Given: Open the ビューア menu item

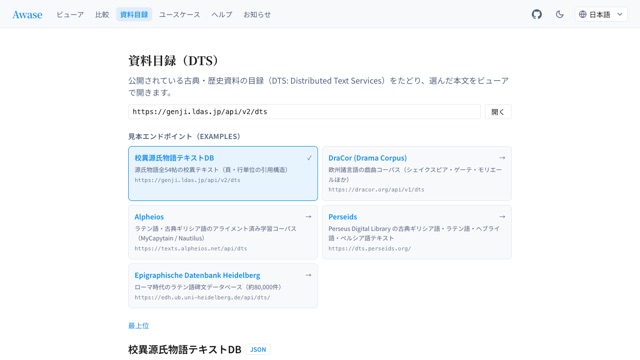Looking at the screenshot, I should tap(70, 14).
